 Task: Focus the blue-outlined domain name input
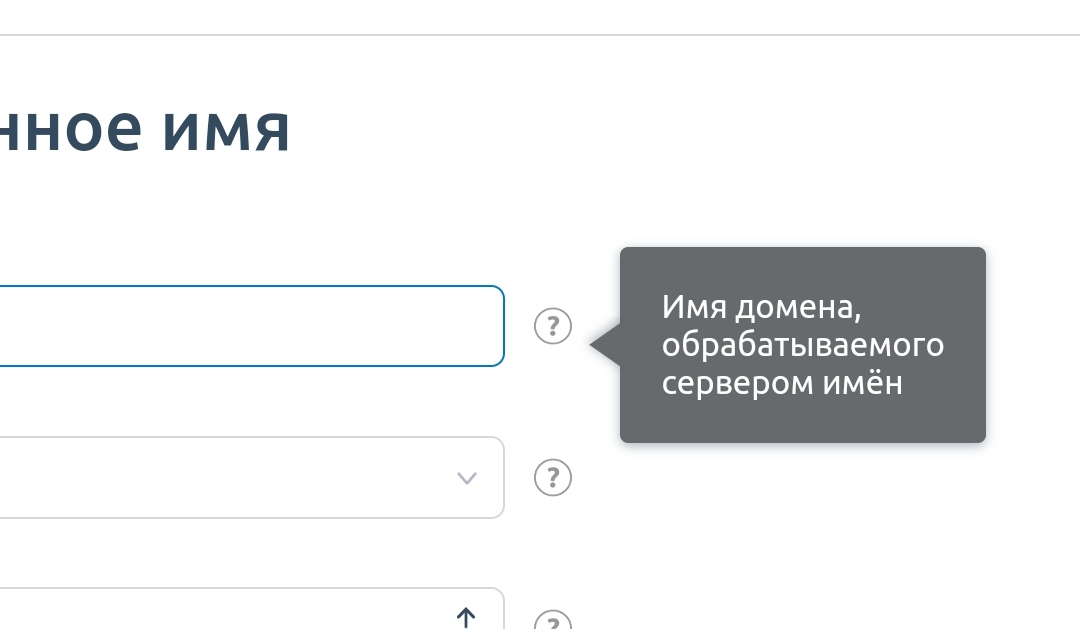pos(250,326)
